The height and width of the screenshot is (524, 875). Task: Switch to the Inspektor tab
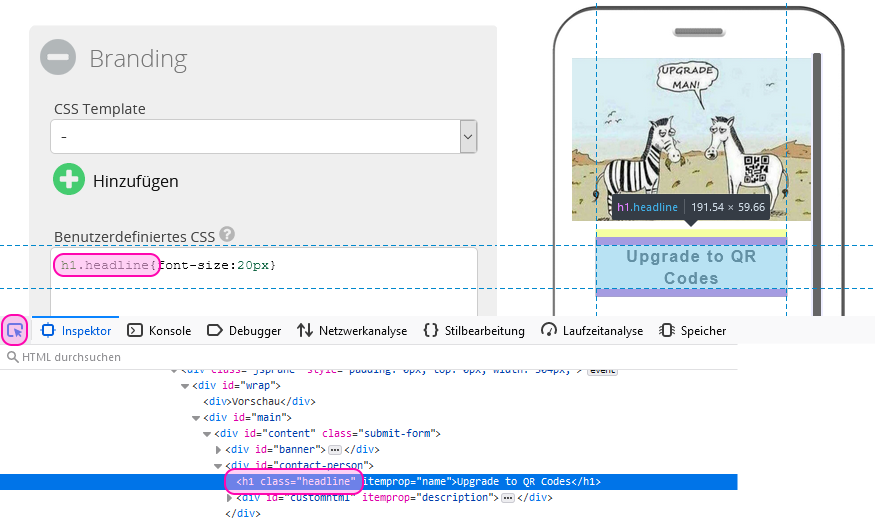click(76, 331)
